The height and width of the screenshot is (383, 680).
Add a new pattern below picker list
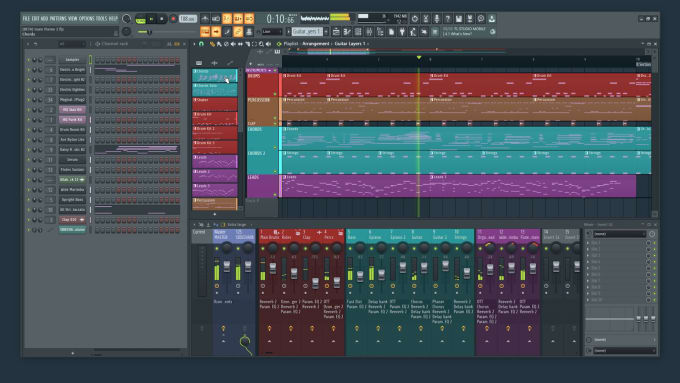(215, 214)
